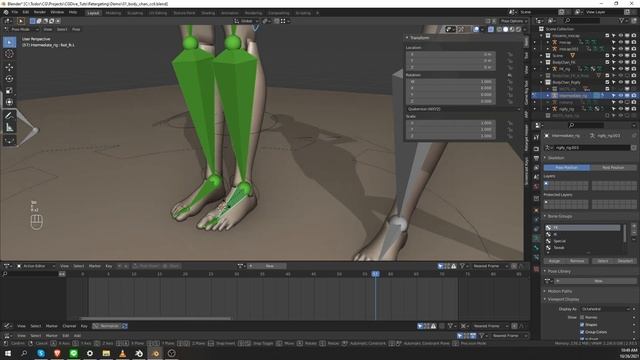Open the Object Data armature properties tab
640x360 pixels.
[536, 238]
